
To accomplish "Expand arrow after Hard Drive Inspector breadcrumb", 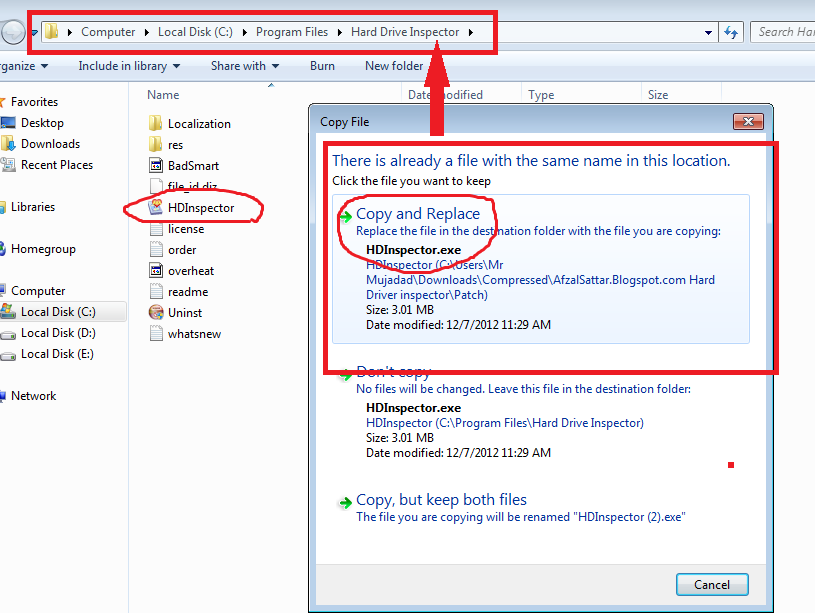I will (470, 32).
